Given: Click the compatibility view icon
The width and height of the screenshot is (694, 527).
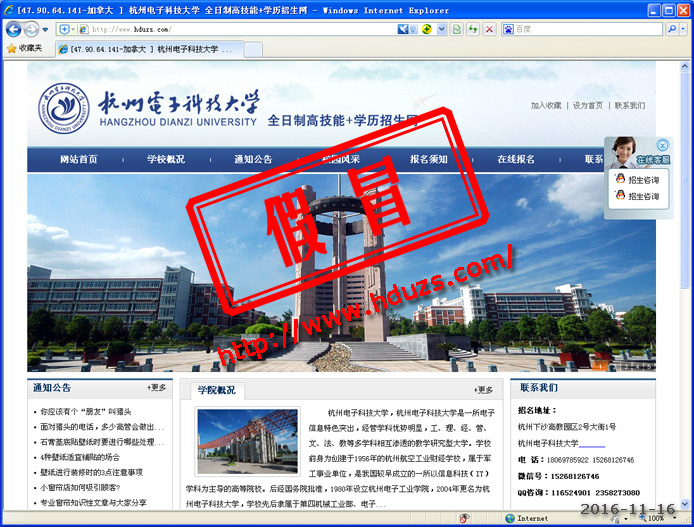Looking at the screenshot, I should [x=456, y=30].
